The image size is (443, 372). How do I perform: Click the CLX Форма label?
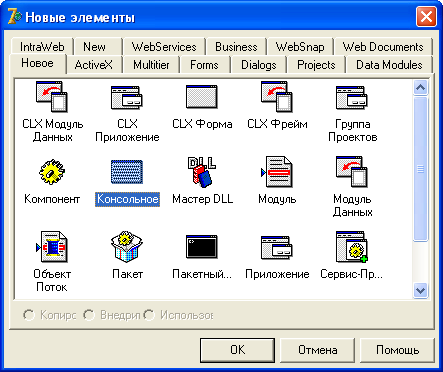pos(202,124)
